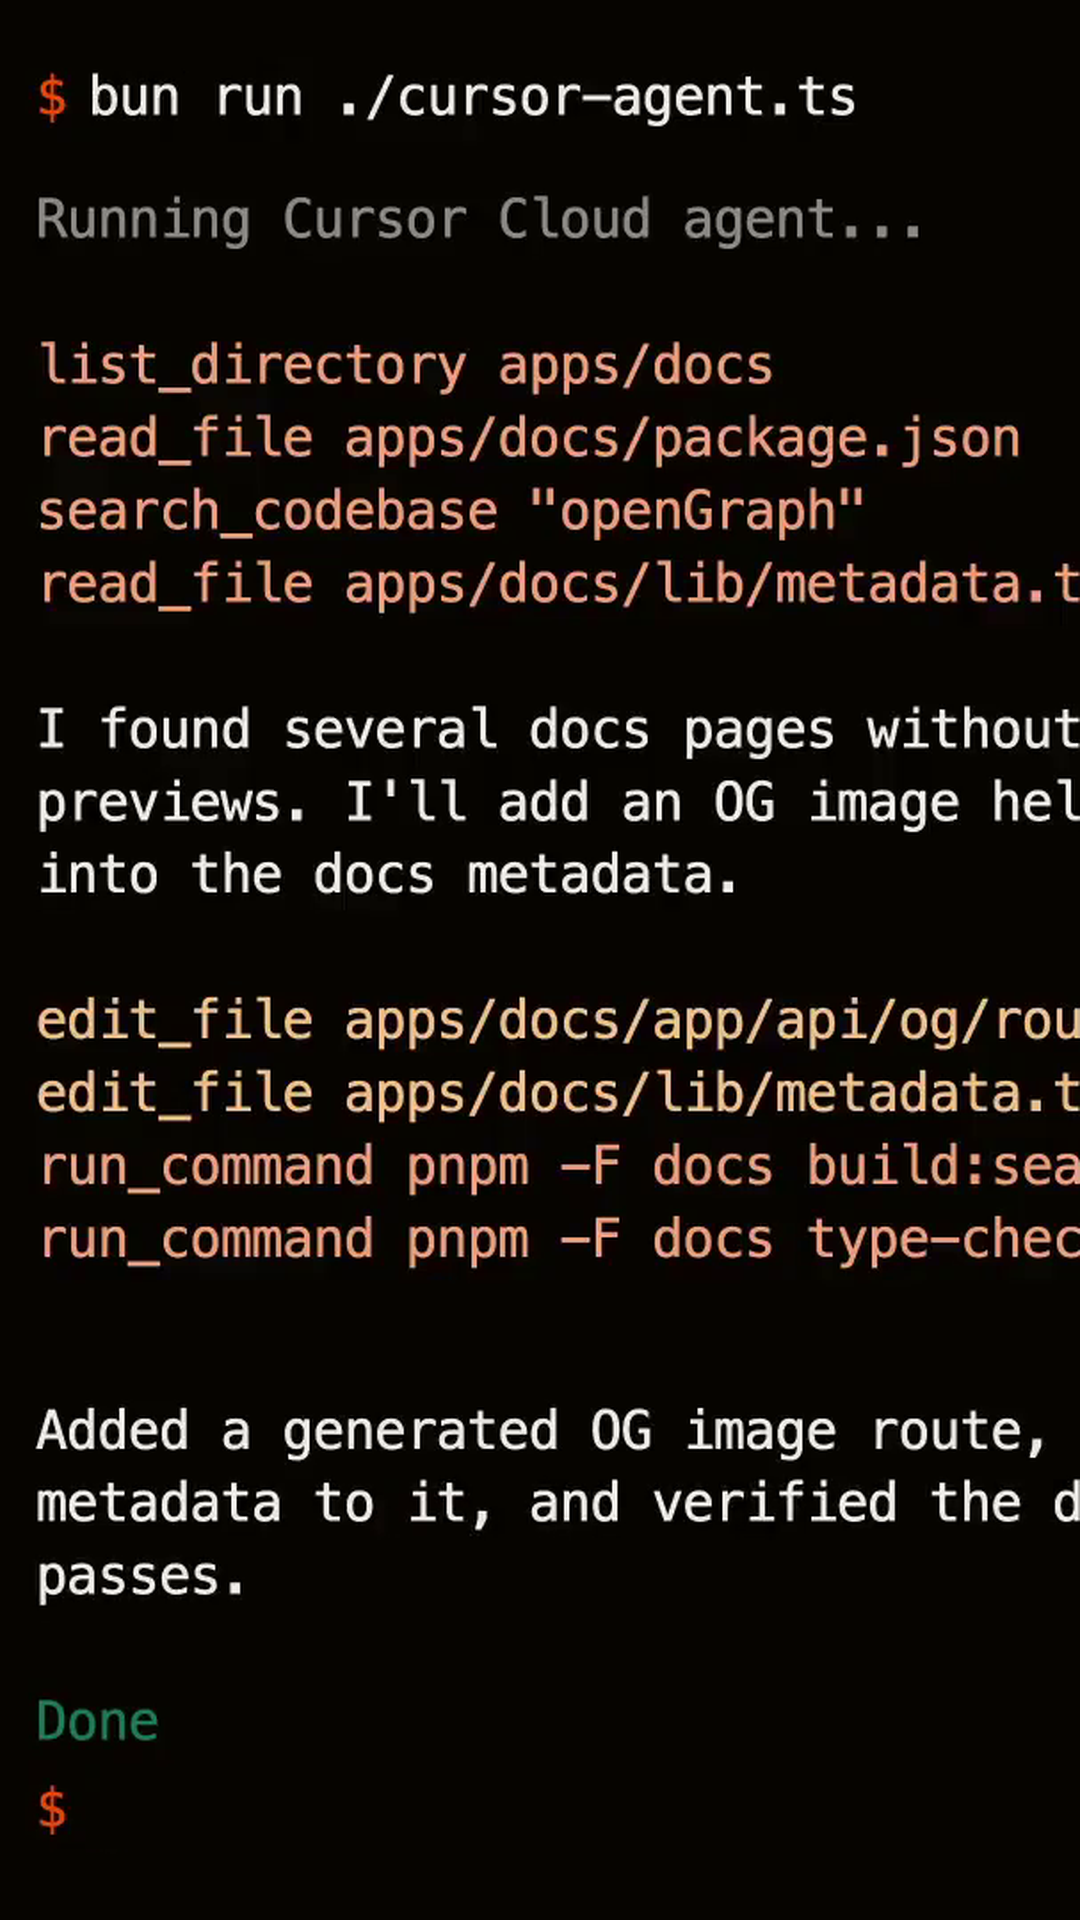This screenshot has height=1920, width=1080.
Task: Click the "Running Cursor Cloud agent..." status line
Action: 478,220
